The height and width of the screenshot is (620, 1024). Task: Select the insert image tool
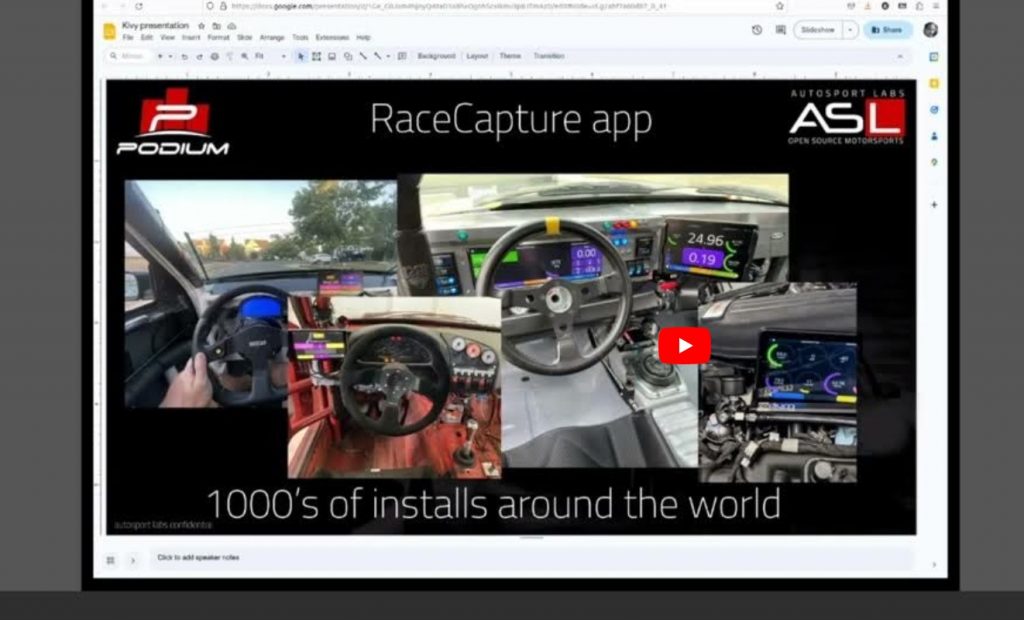[x=330, y=56]
